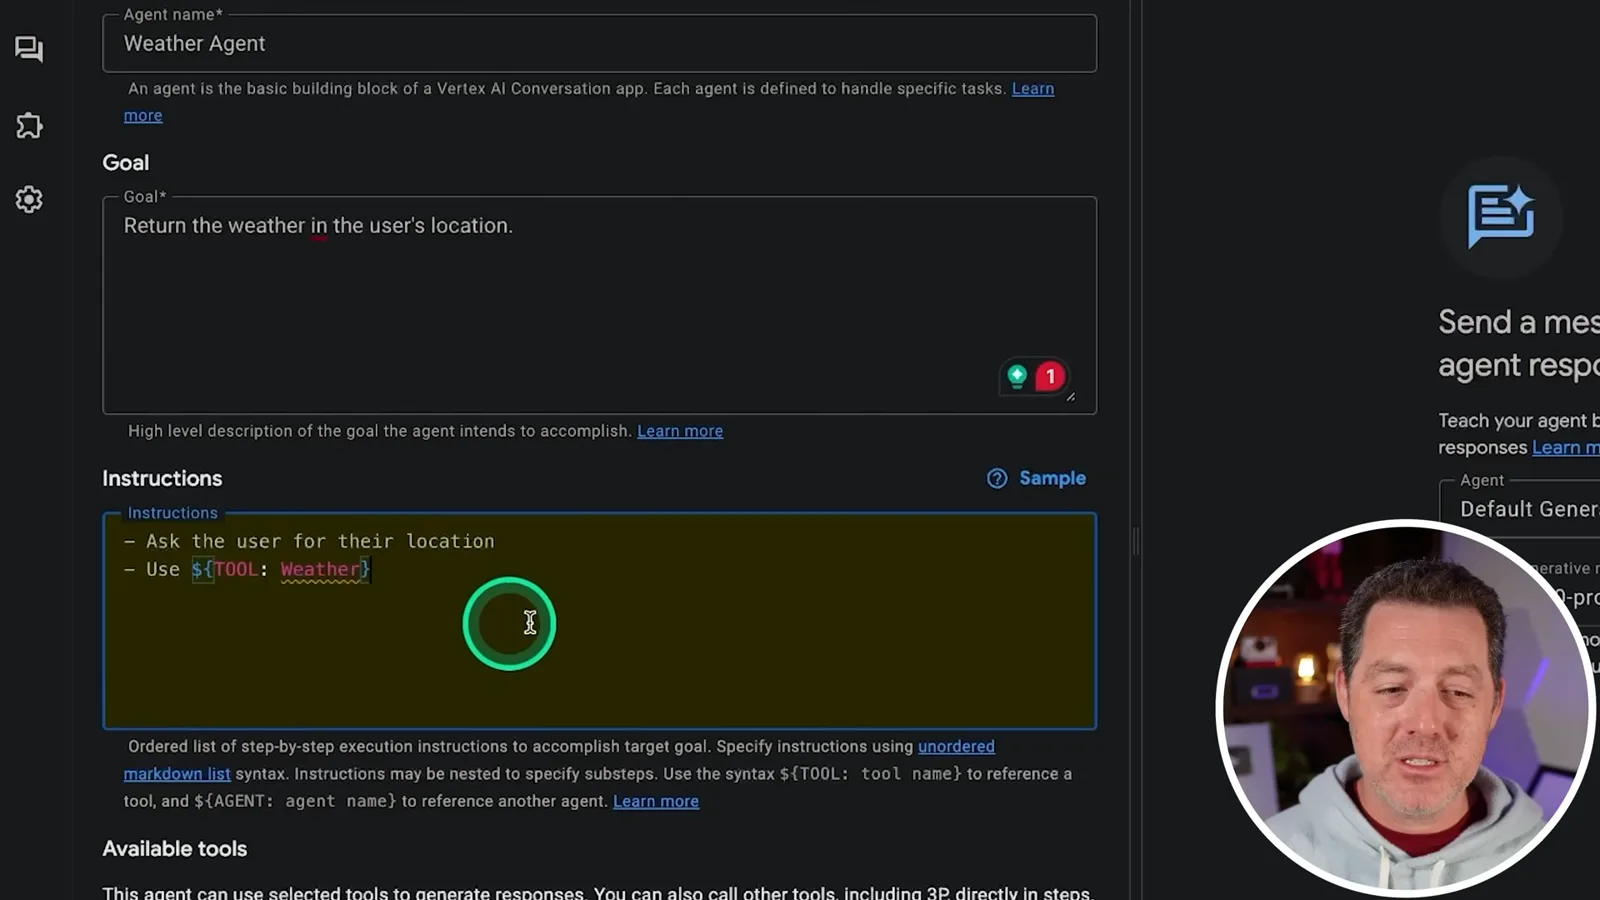
Task: Click the panel divider handle beside Instructions
Action: click(1136, 541)
